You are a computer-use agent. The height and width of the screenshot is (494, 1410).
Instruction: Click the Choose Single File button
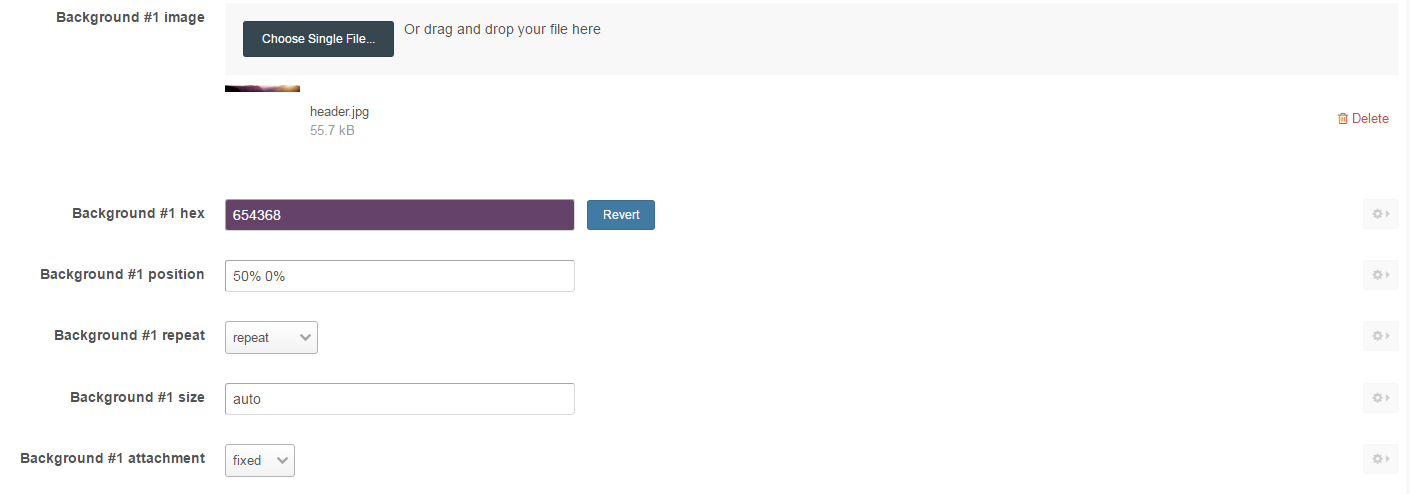pos(318,39)
